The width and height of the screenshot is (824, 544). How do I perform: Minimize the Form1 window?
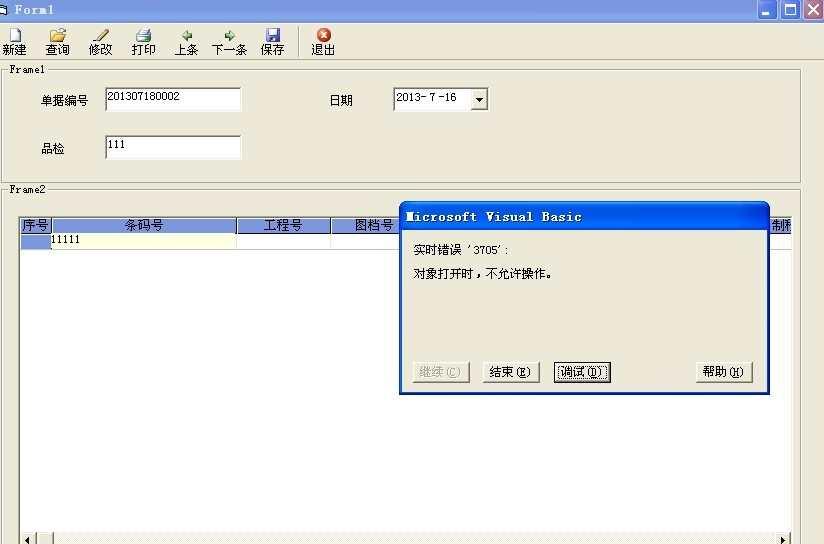[x=767, y=9]
